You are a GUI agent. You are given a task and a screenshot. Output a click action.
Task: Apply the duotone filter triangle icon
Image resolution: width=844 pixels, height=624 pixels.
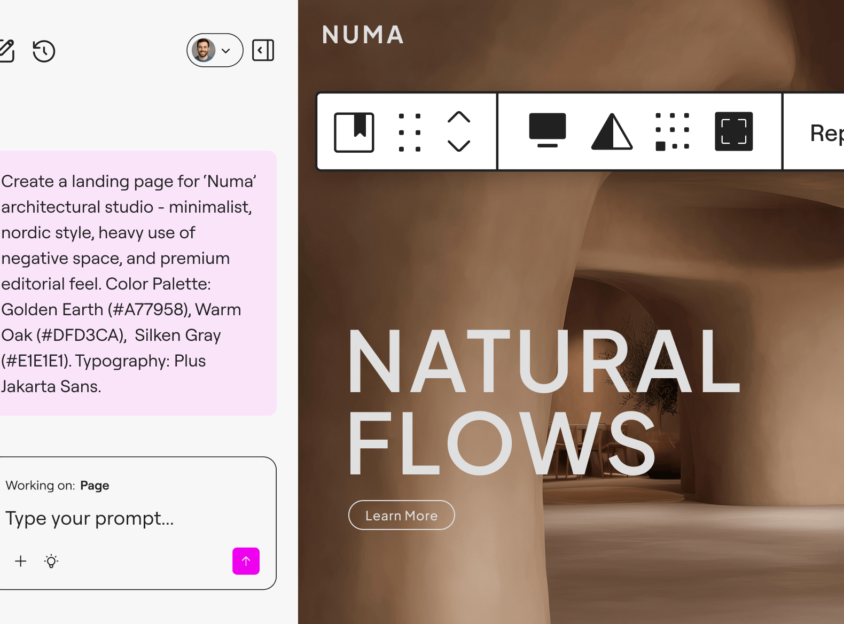tap(611, 132)
